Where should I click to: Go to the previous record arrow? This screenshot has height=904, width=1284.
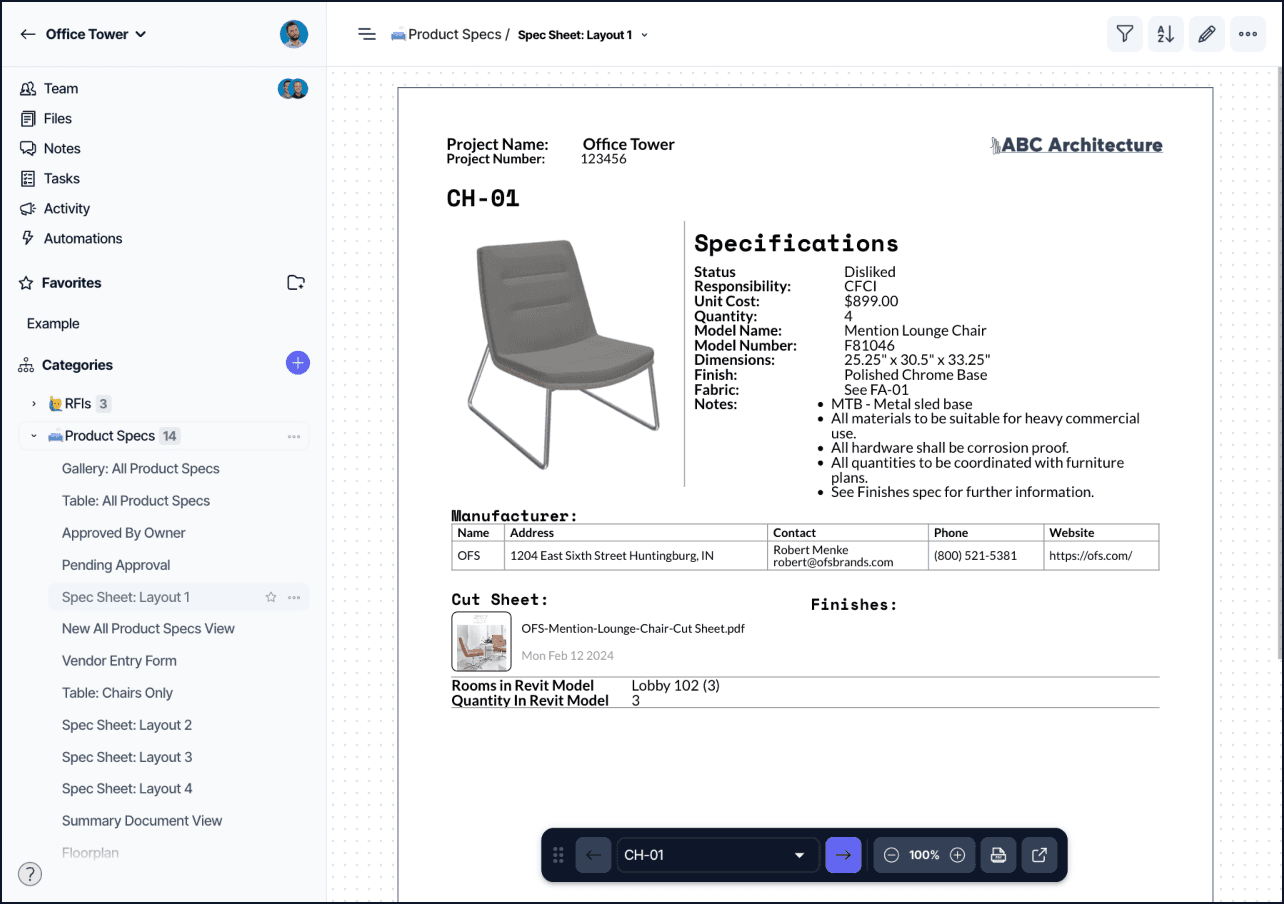(x=593, y=855)
